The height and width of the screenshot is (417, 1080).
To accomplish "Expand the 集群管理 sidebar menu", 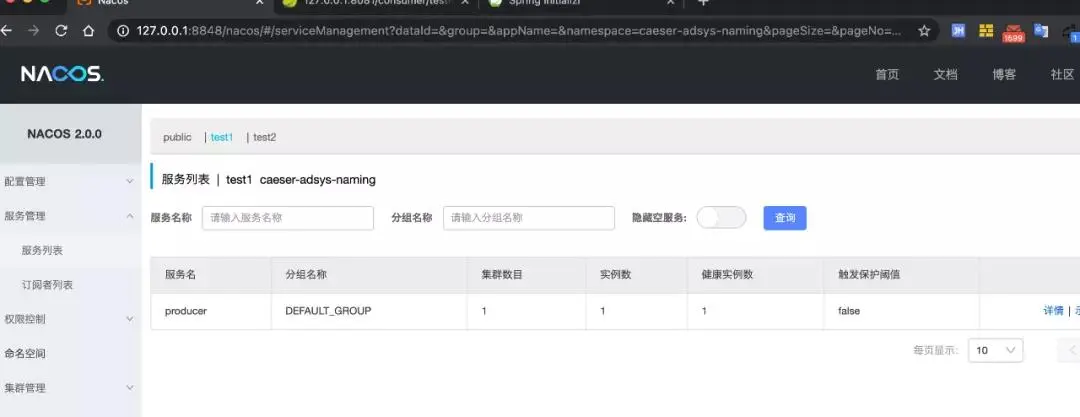I will pos(70,388).
